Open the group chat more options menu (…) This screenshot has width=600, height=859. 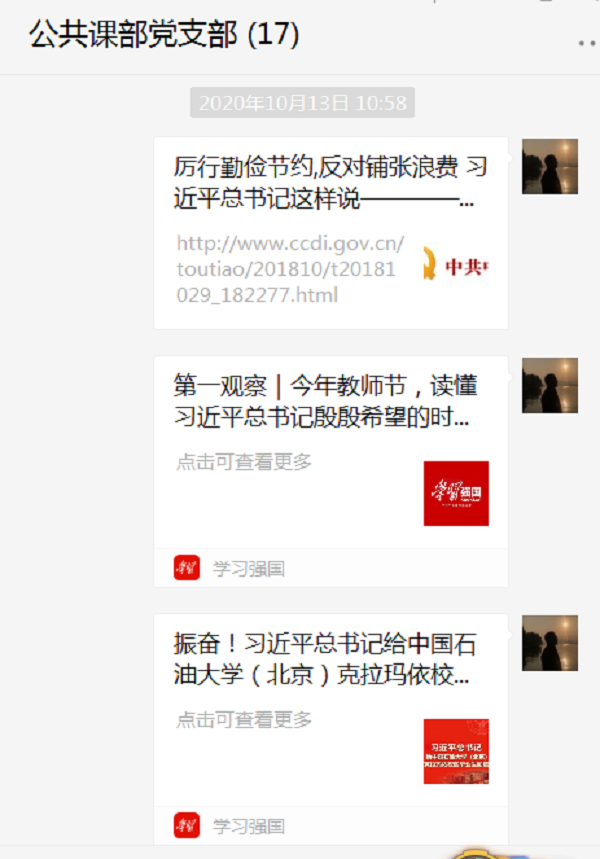[587, 43]
